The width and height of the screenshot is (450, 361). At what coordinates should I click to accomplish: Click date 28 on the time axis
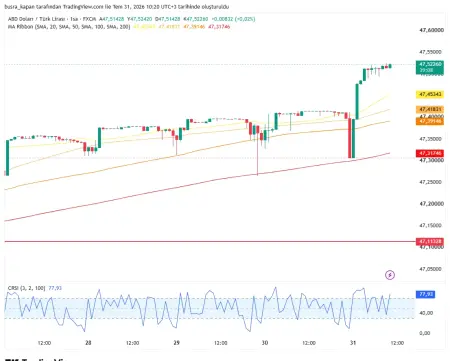coord(88,343)
